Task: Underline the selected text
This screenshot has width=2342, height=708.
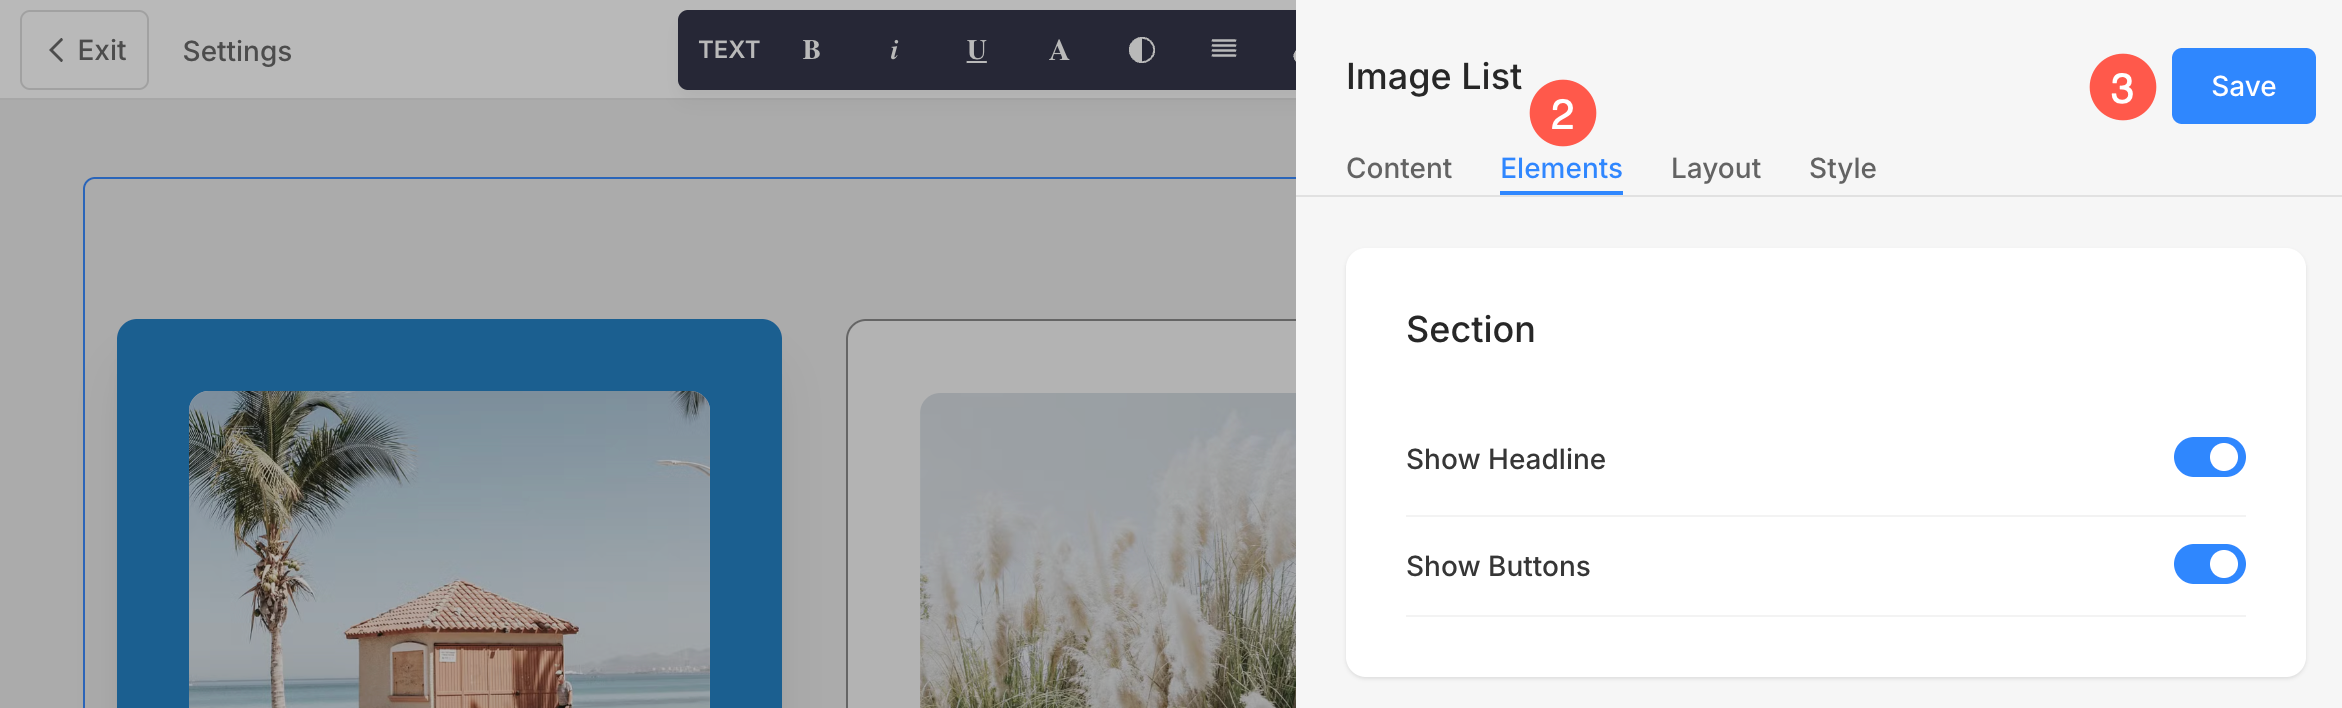Action: click(977, 50)
